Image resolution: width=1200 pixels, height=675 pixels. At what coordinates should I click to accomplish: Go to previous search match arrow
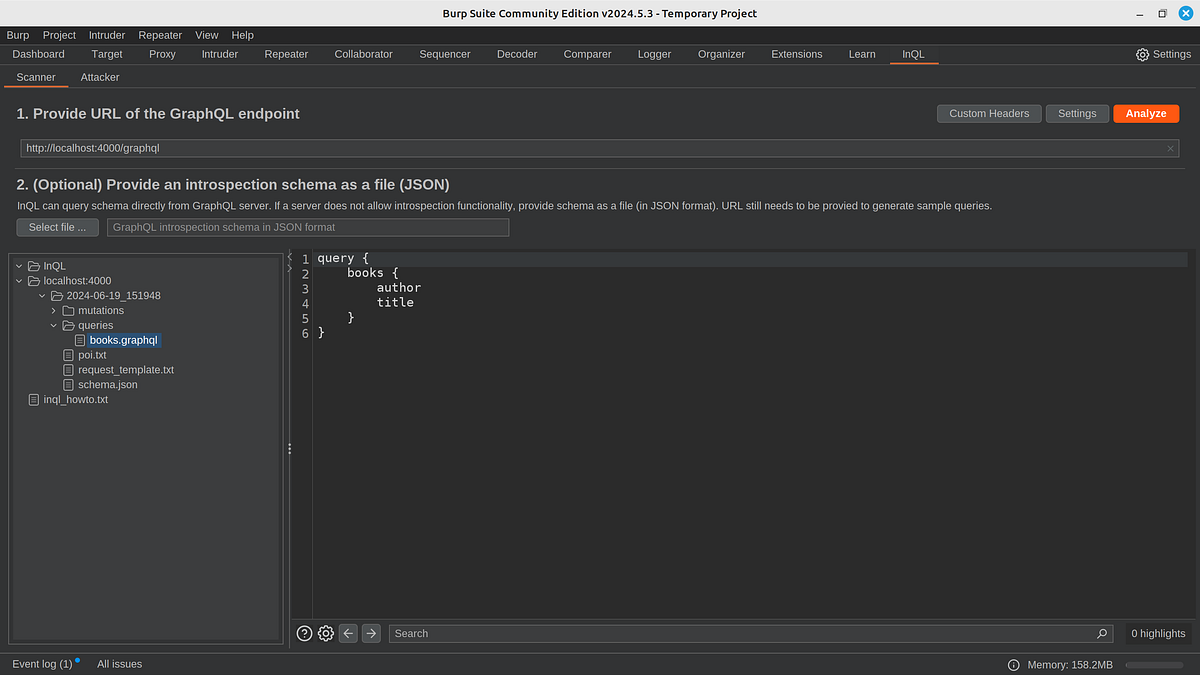[348, 633]
